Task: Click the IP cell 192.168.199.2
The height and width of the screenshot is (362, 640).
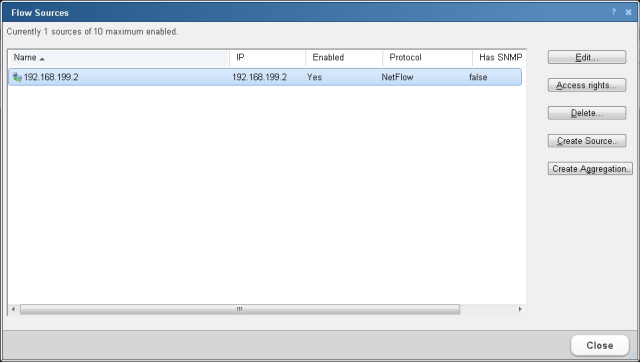Action: tap(259, 77)
